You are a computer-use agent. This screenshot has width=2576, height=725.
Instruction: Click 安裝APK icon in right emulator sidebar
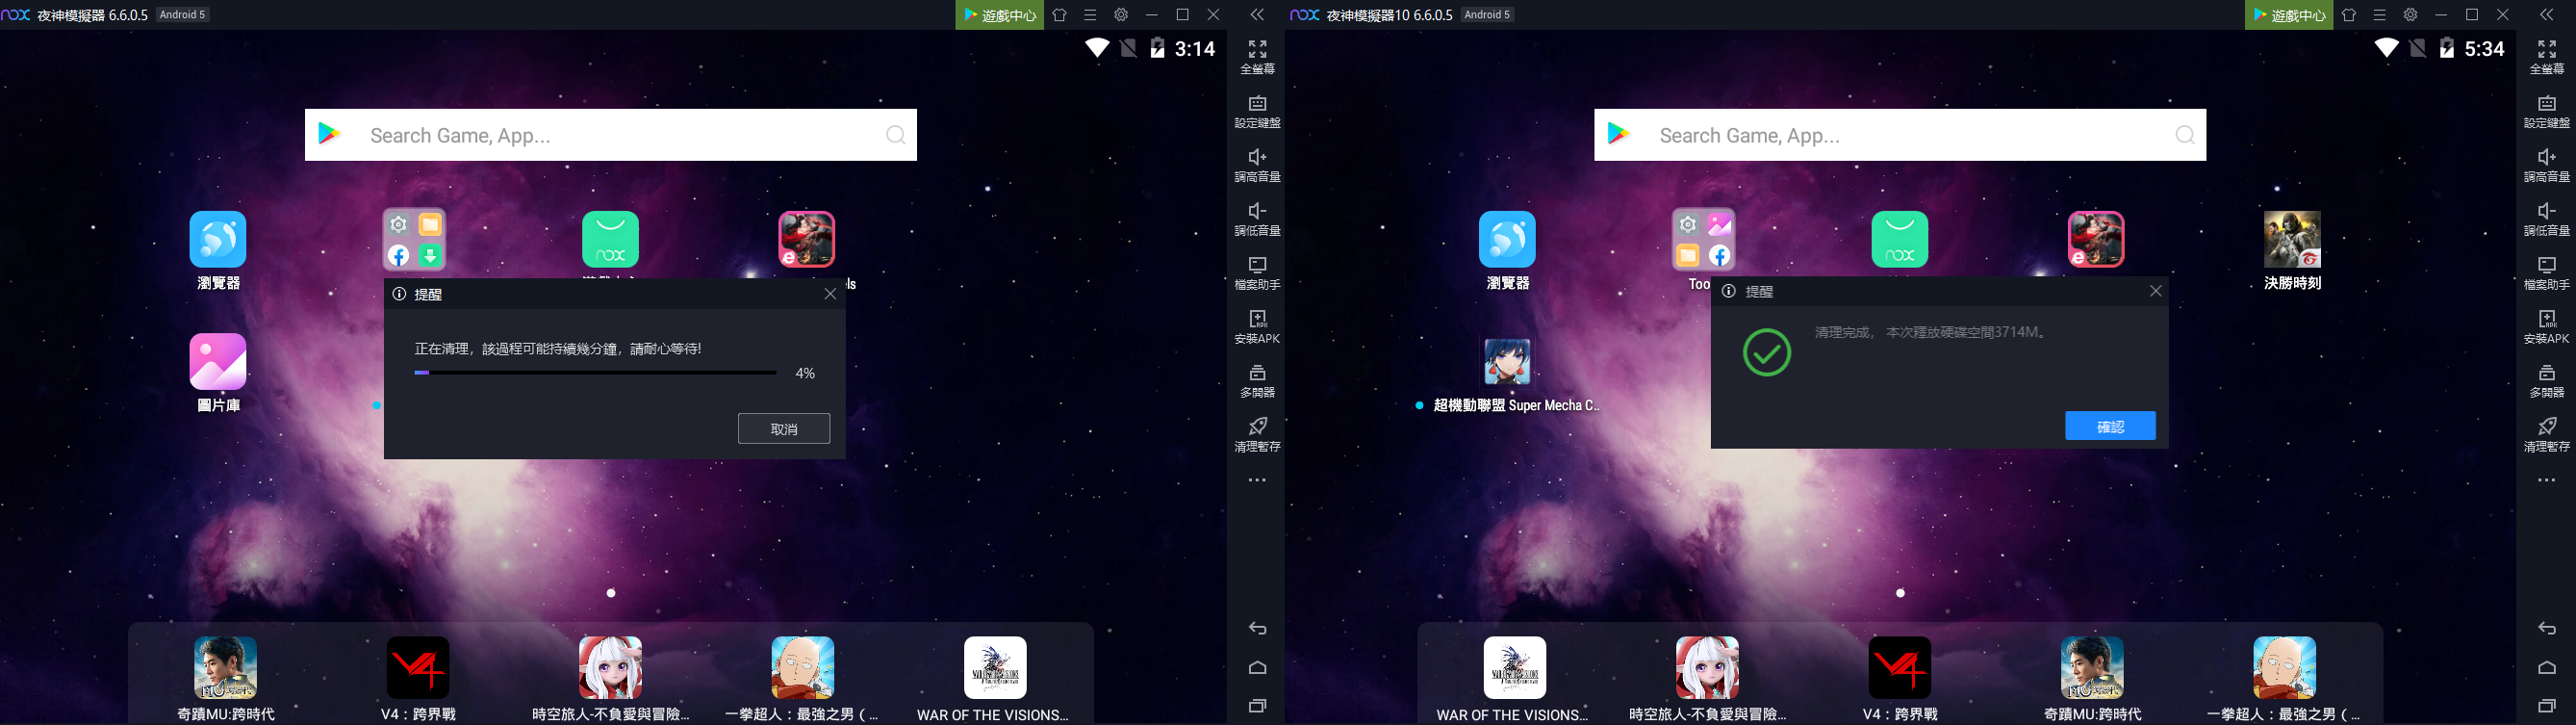pos(2546,325)
